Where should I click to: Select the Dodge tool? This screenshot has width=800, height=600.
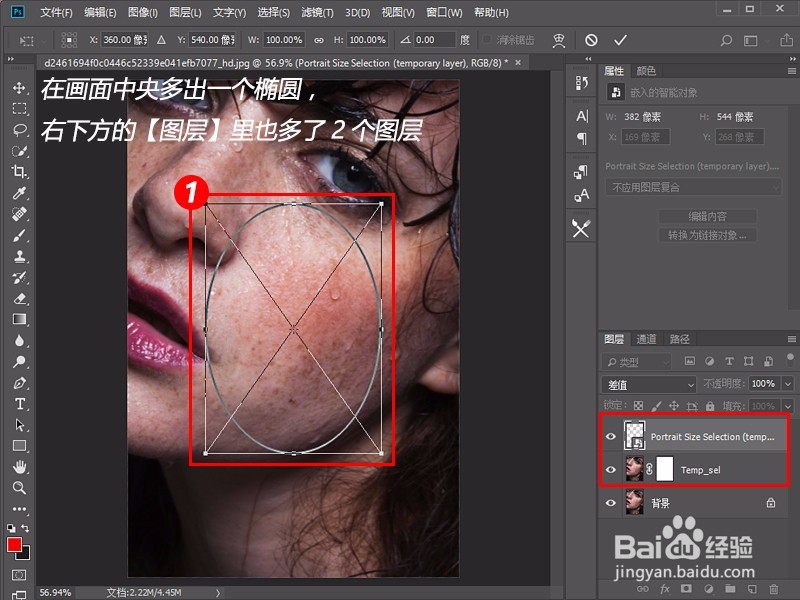(19, 362)
